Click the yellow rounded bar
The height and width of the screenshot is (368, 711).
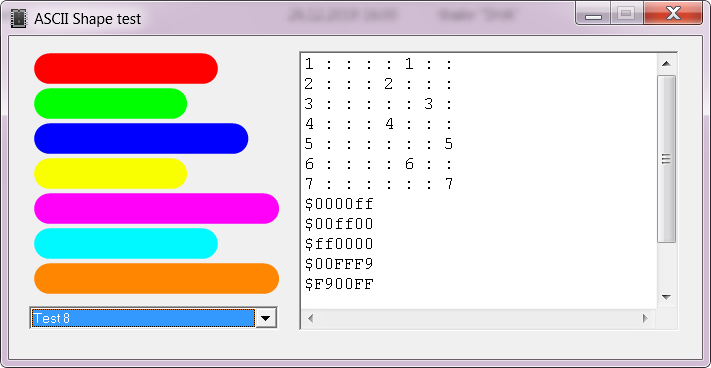point(111,173)
